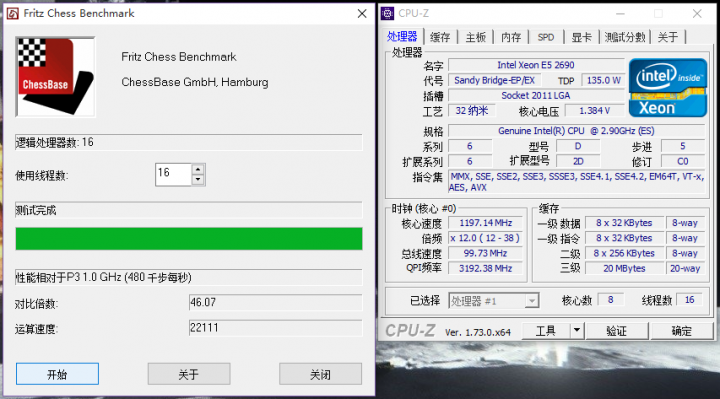Click the 开始 button to start benchmark
Image resolution: width=720 pixels, height=399 pixels.
point(57,374)
